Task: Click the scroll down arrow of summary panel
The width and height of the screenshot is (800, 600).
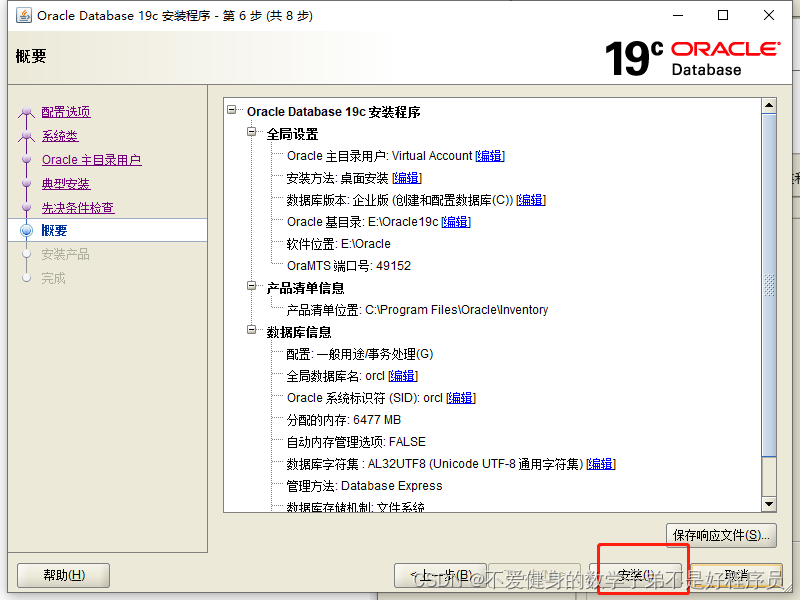Action: tap(769, 504)
